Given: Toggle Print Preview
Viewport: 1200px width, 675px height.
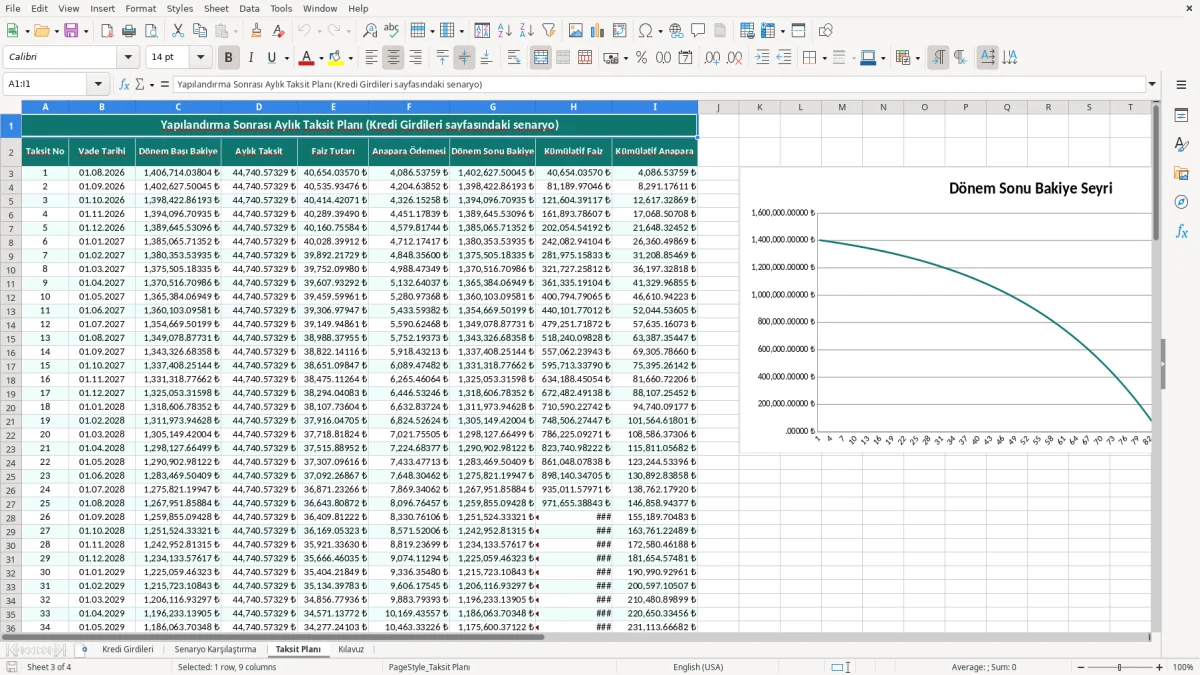Looking at the screenshot, I should pyautogui.click(x=149, y=31).
